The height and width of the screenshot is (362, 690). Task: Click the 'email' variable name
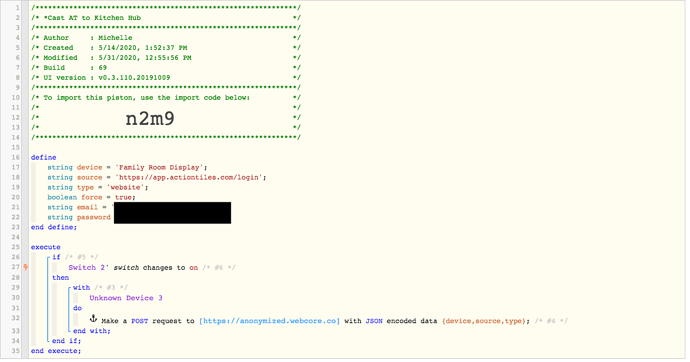[x=87, y=208]
